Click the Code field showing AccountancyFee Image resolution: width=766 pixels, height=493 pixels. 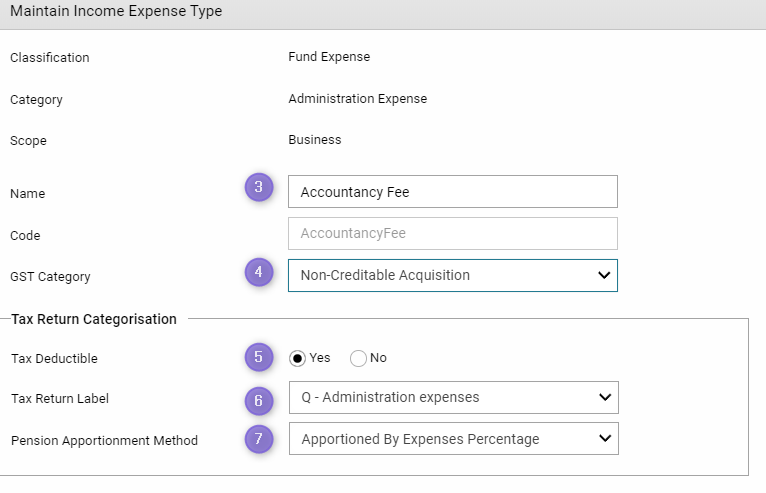pyautogui.click(x=452, y=234)
